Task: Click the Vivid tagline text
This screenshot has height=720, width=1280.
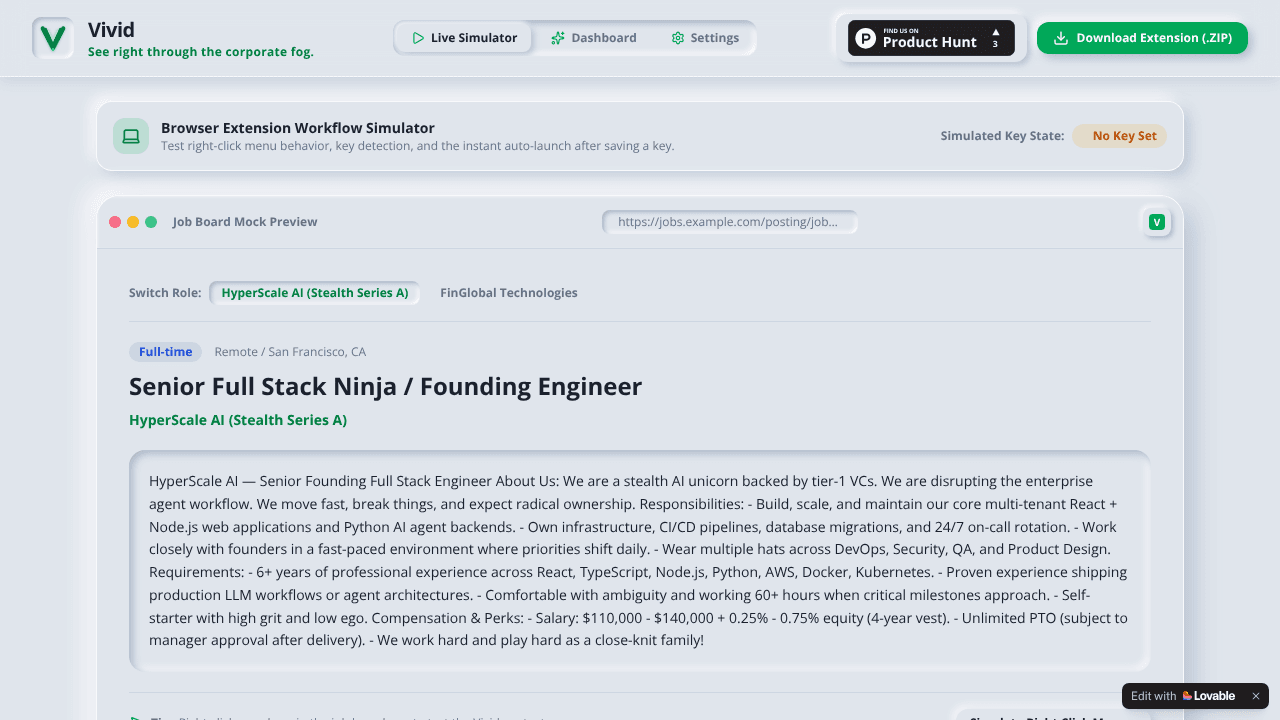Action: click(x=201, y=52)
